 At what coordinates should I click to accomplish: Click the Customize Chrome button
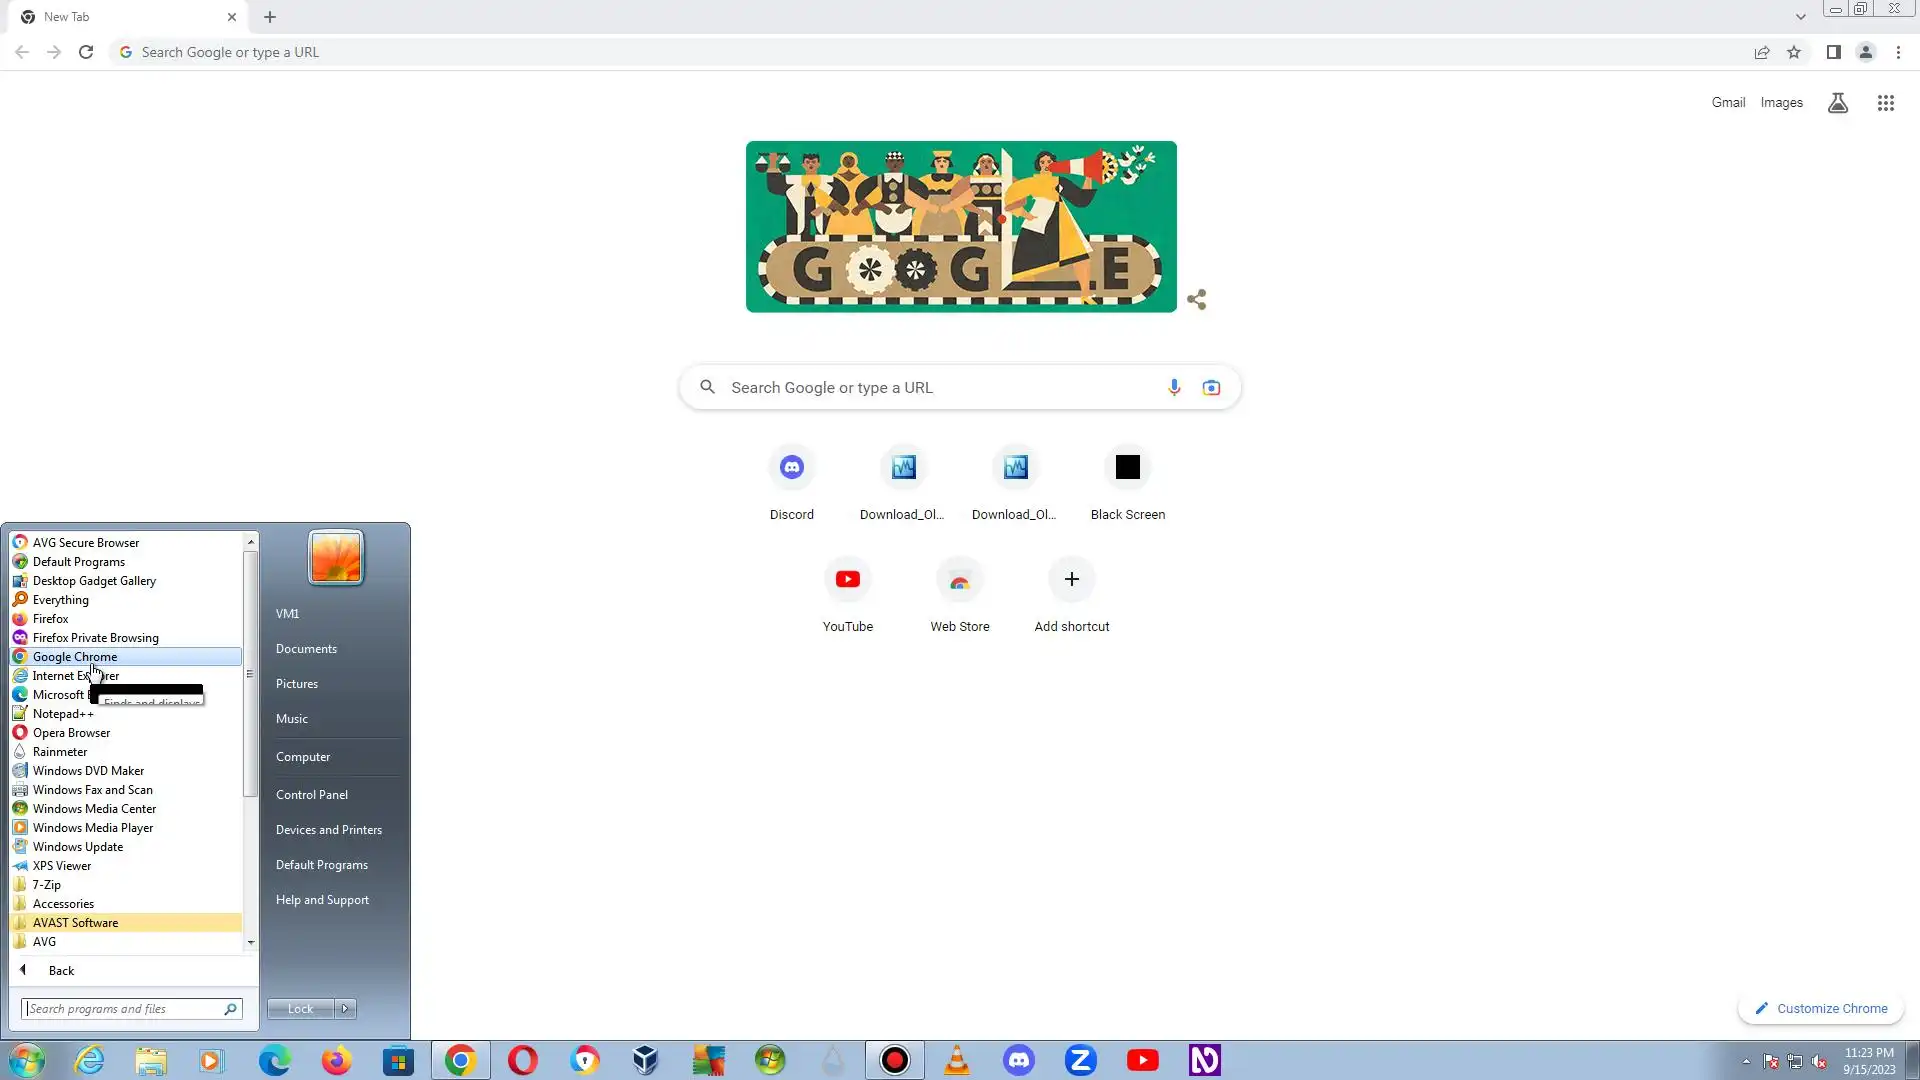pos(1821,1008)
